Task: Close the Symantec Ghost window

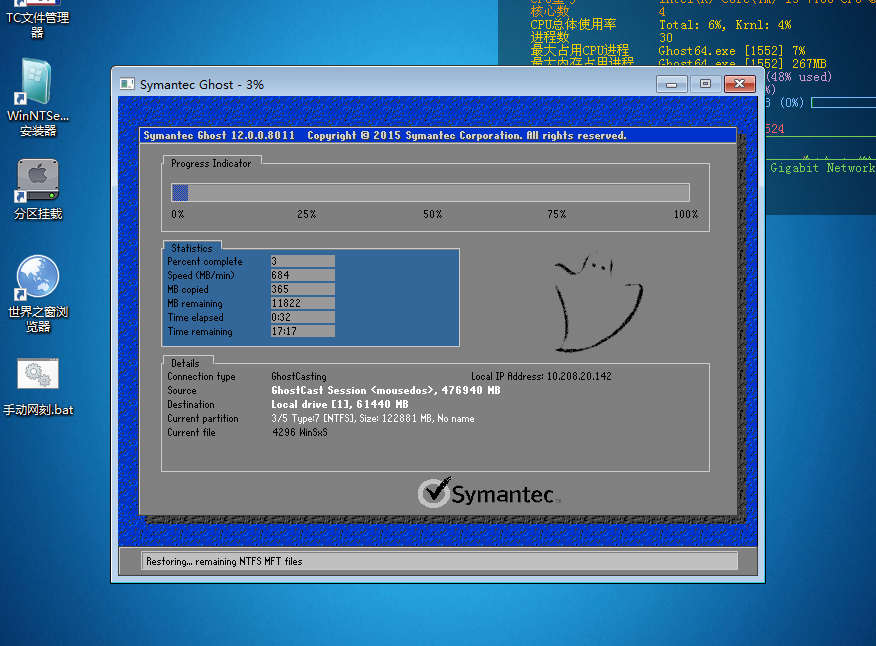Action: tap(739, 84)
